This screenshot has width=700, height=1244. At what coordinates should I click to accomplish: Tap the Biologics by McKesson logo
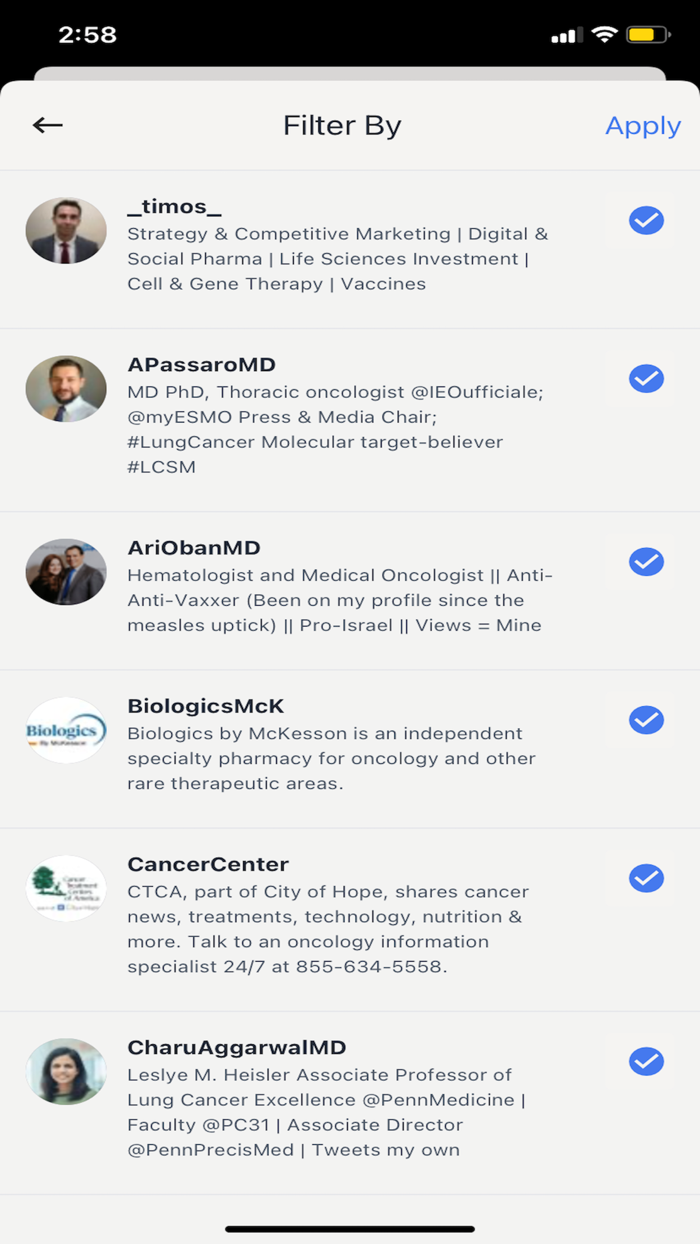(x=66, y=731)
